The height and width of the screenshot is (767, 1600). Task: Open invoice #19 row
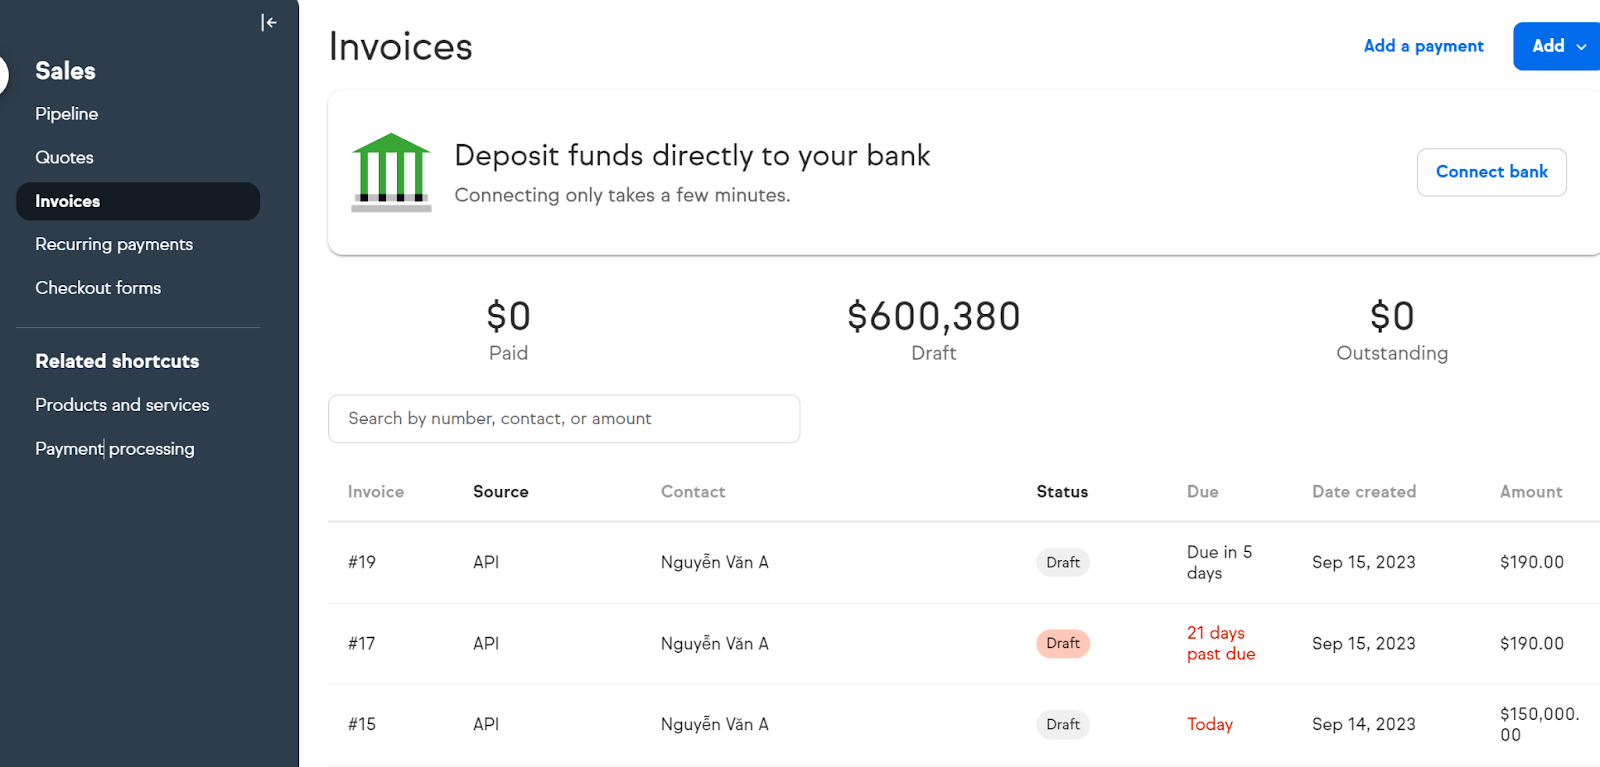coord(964,562)
